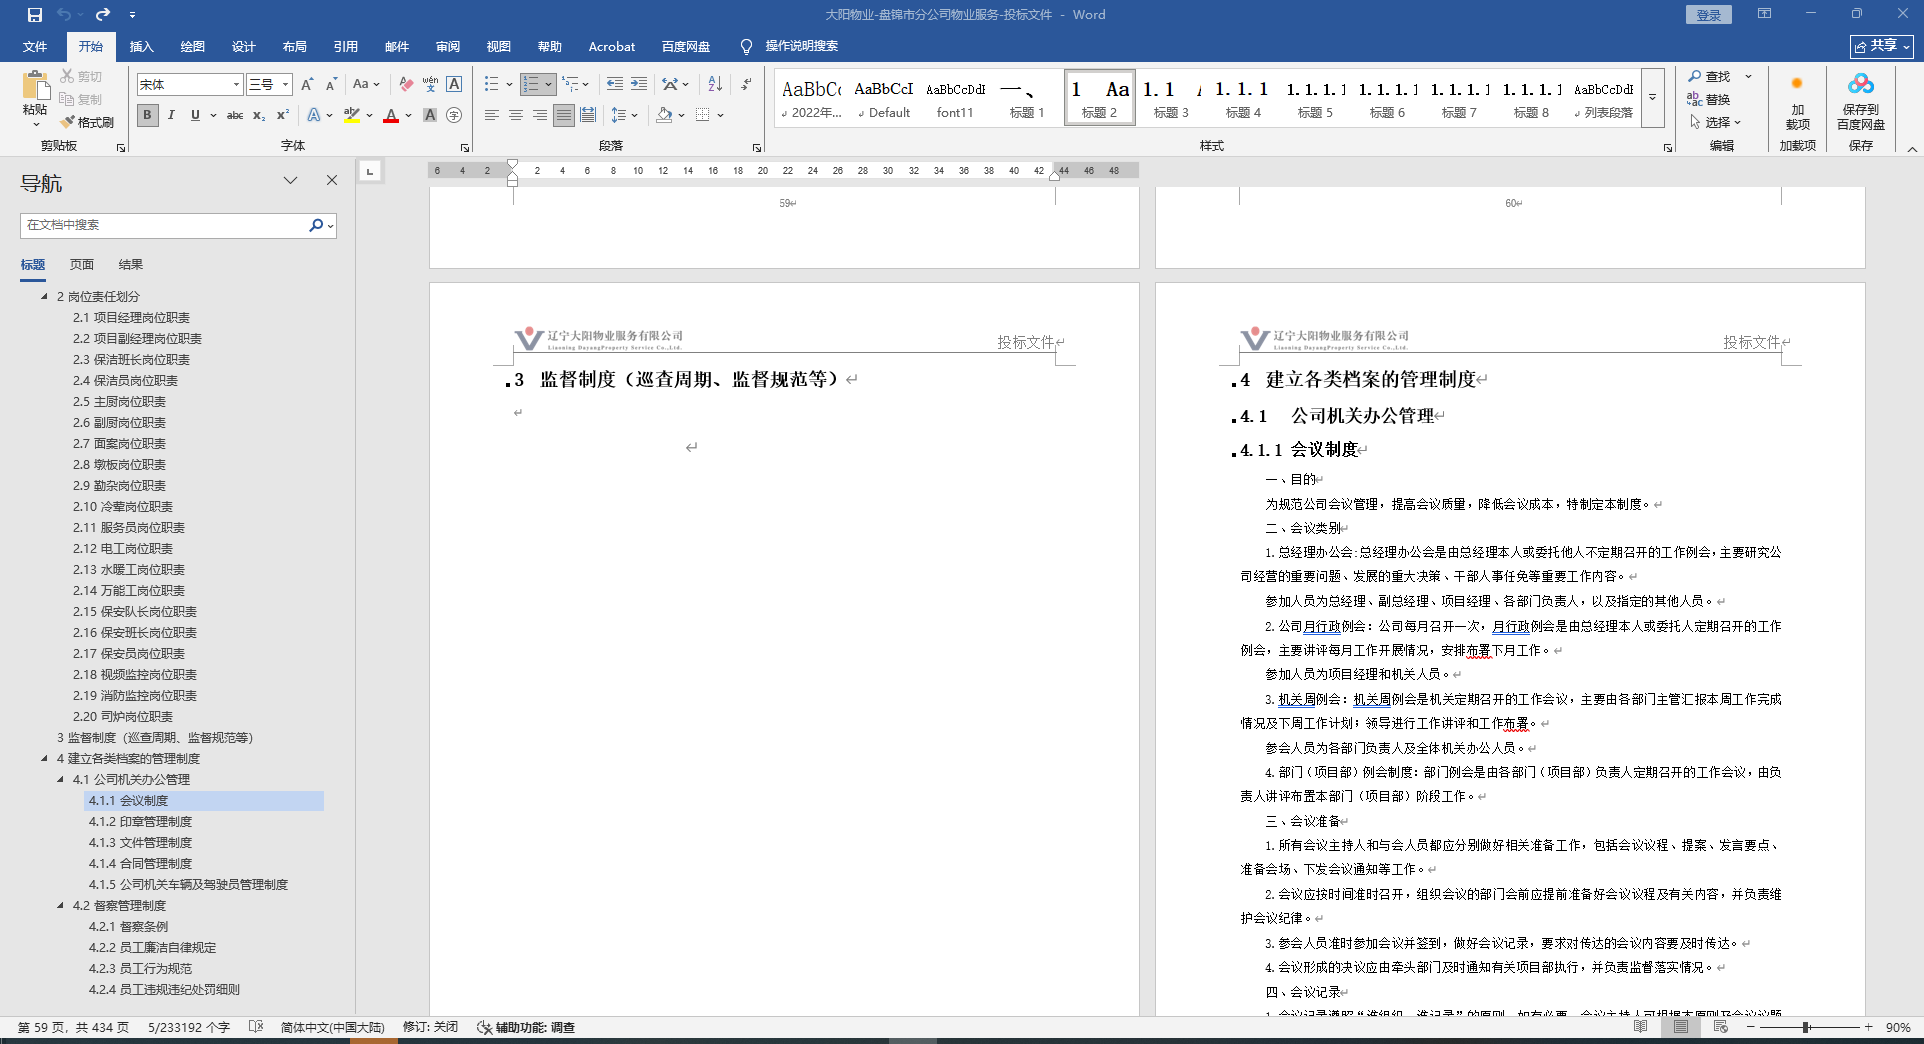Switch to the 布局 (Layout) ribbon tab
Image resolution: width=1924 pixels, height=1044 pixels.
pos(294,46)
